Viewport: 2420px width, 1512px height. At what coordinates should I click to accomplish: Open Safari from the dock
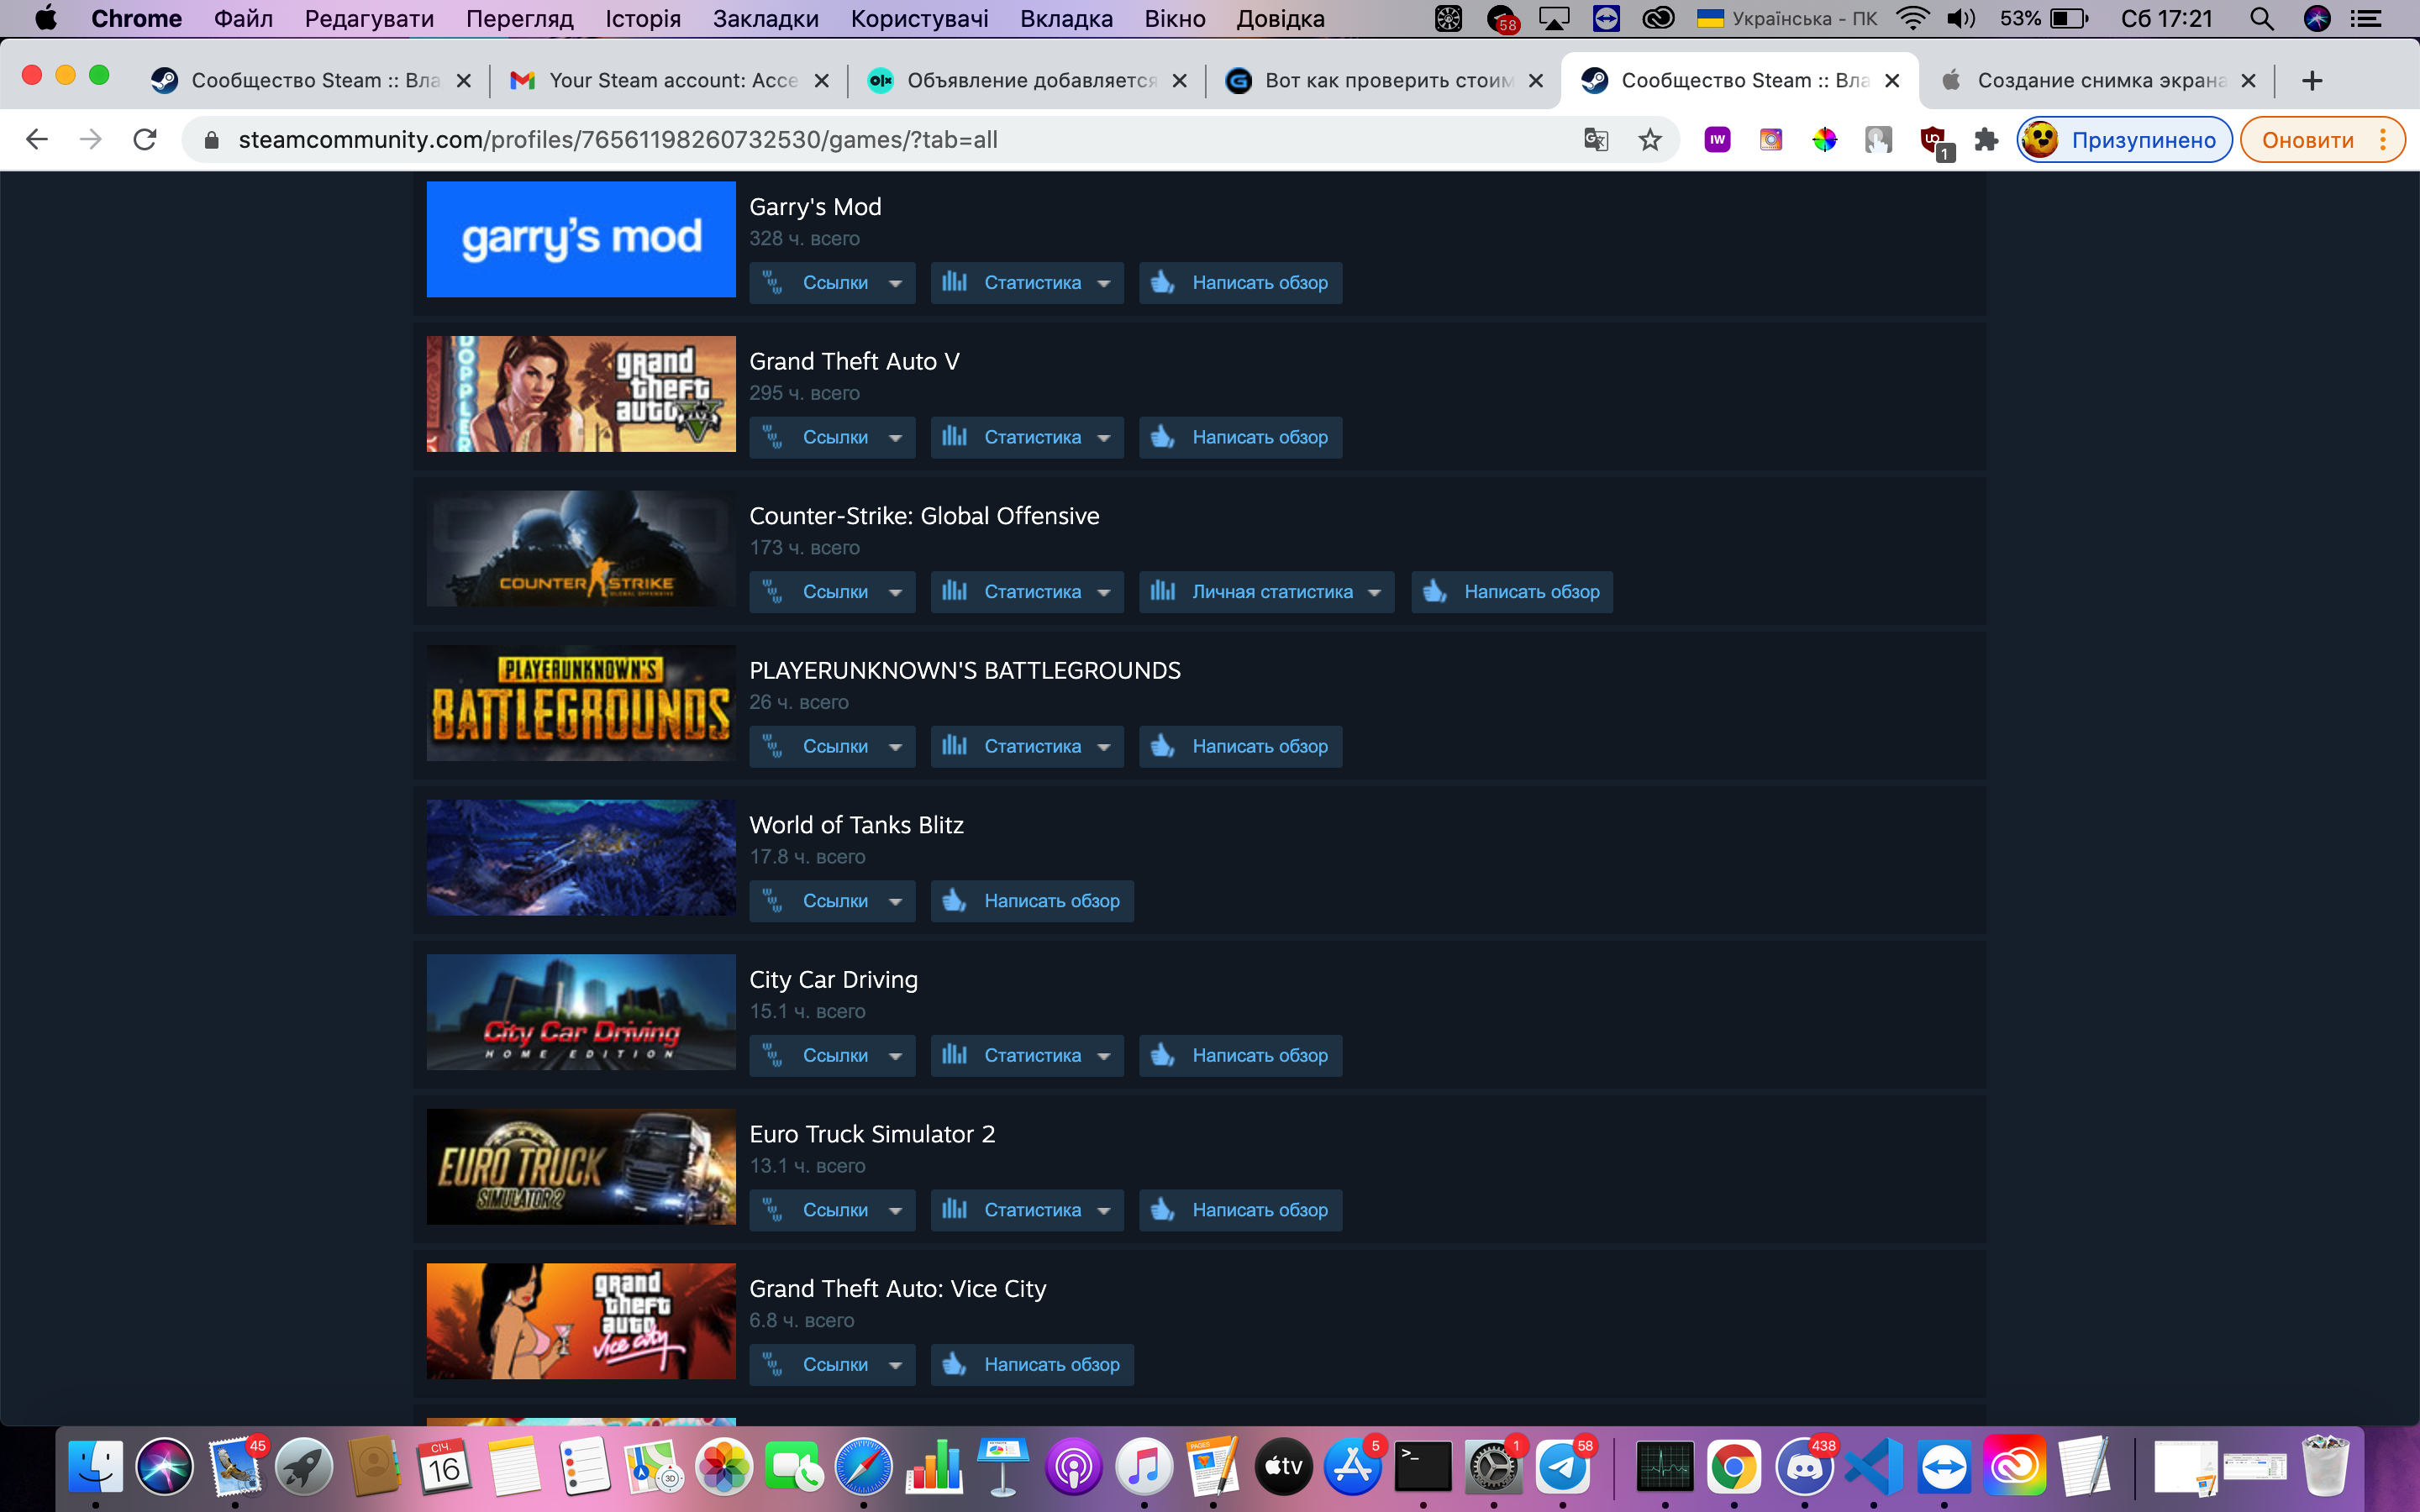point(863,1467)
